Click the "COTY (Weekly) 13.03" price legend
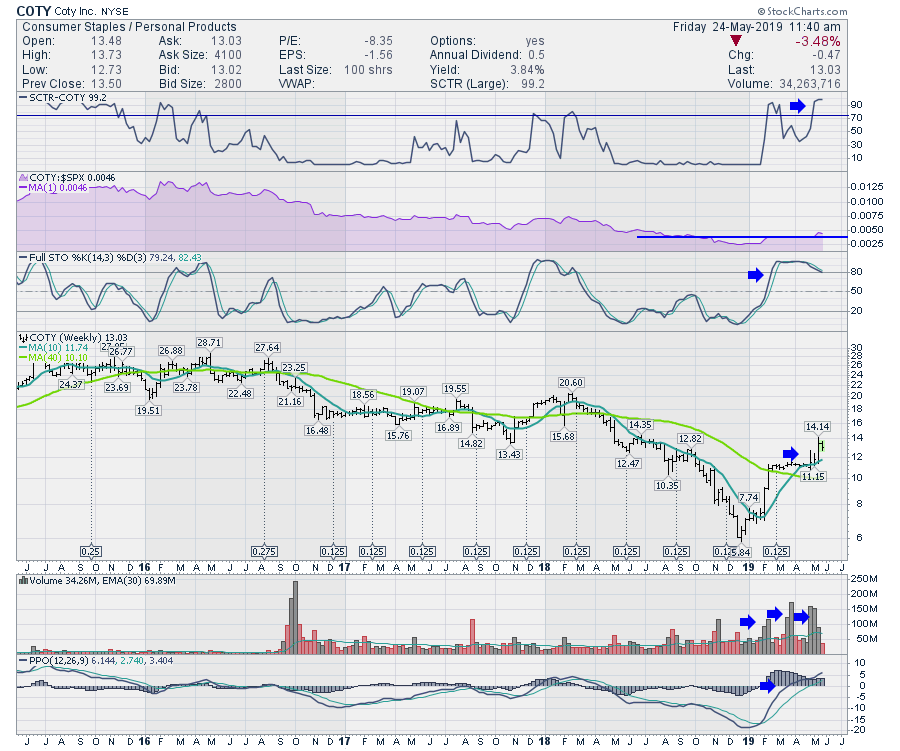The image size is (900, 751). click(x=73, y=338)
